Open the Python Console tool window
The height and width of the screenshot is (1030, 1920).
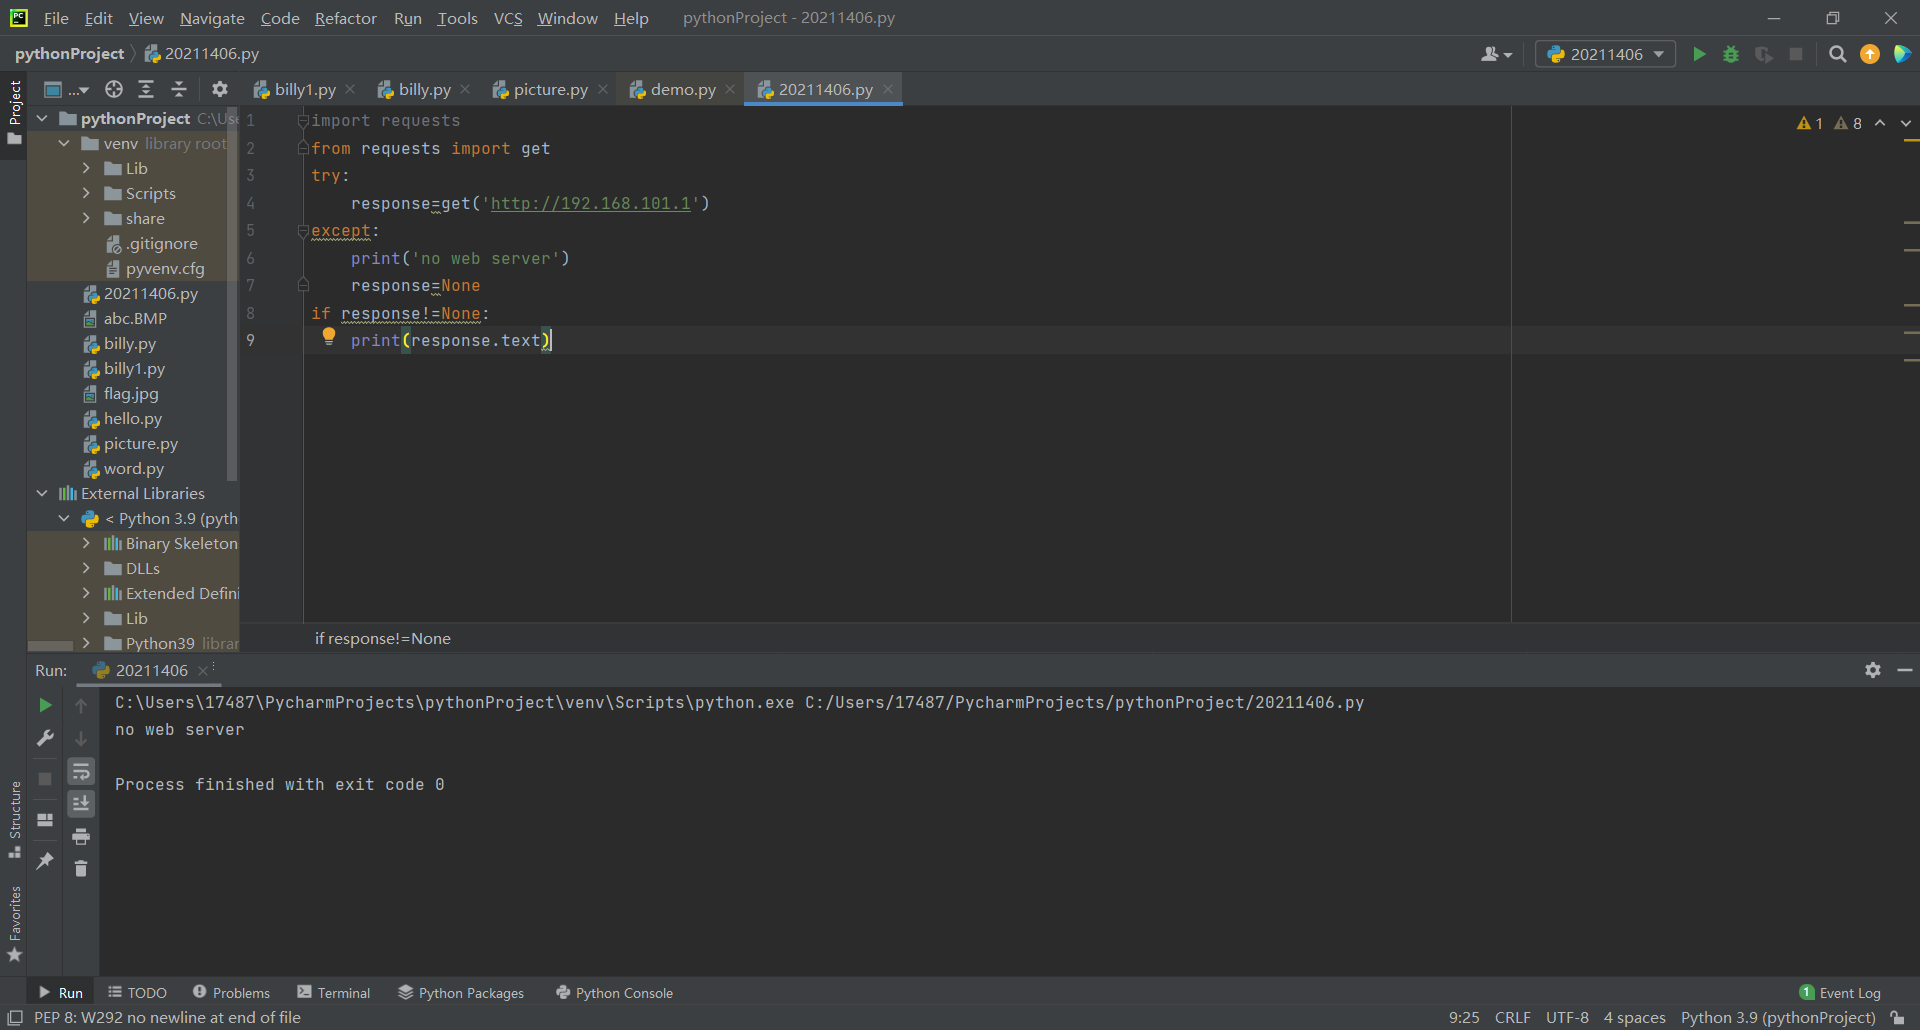(614, 992)
